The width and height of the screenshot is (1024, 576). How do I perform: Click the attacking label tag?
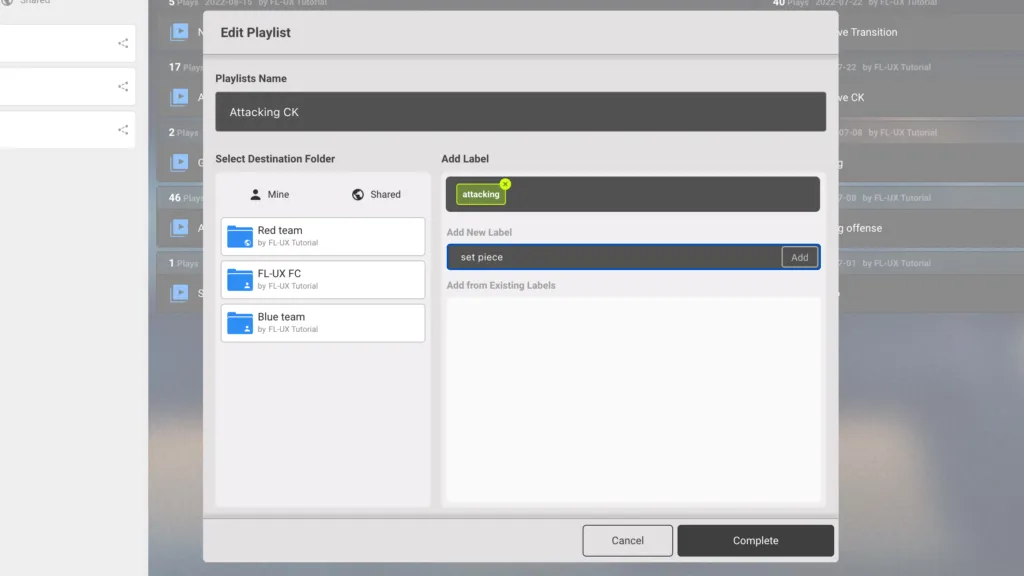481,194
